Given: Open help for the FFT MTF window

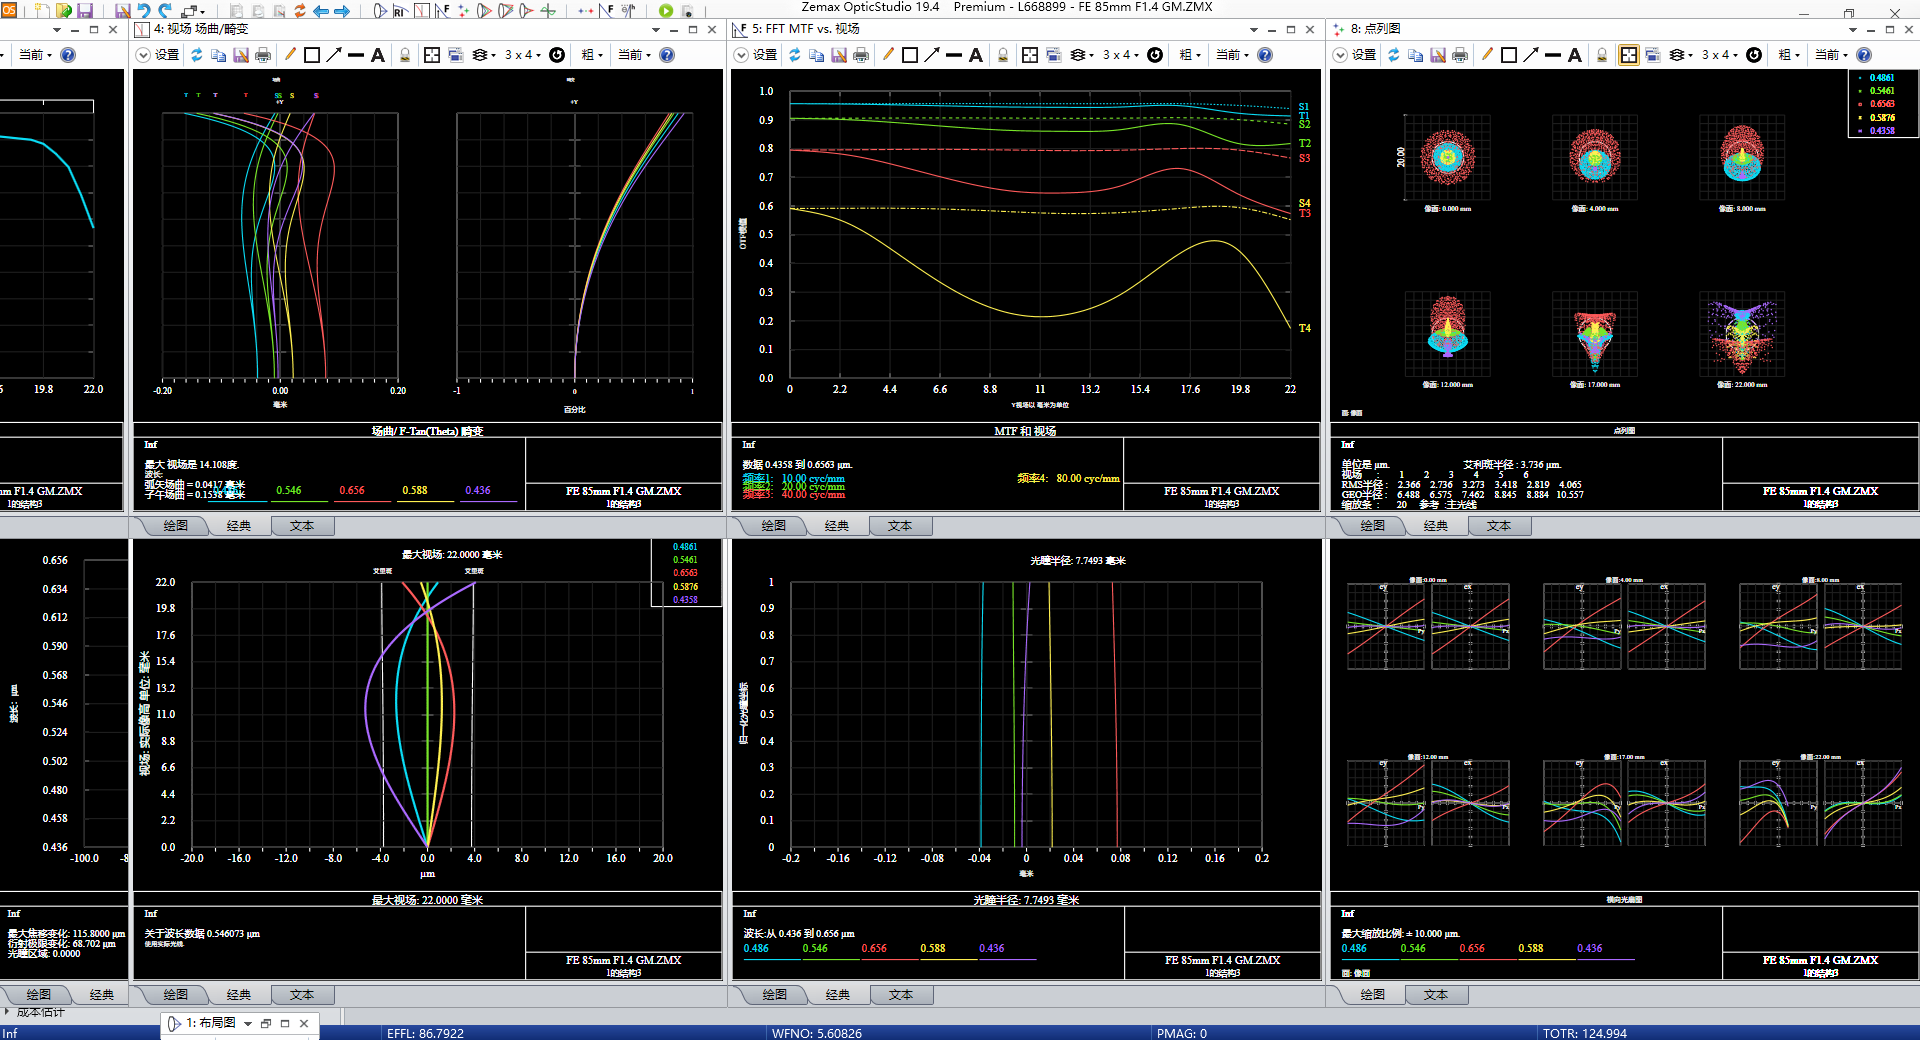Looking at the screenshot, I should click(1265, 55).
